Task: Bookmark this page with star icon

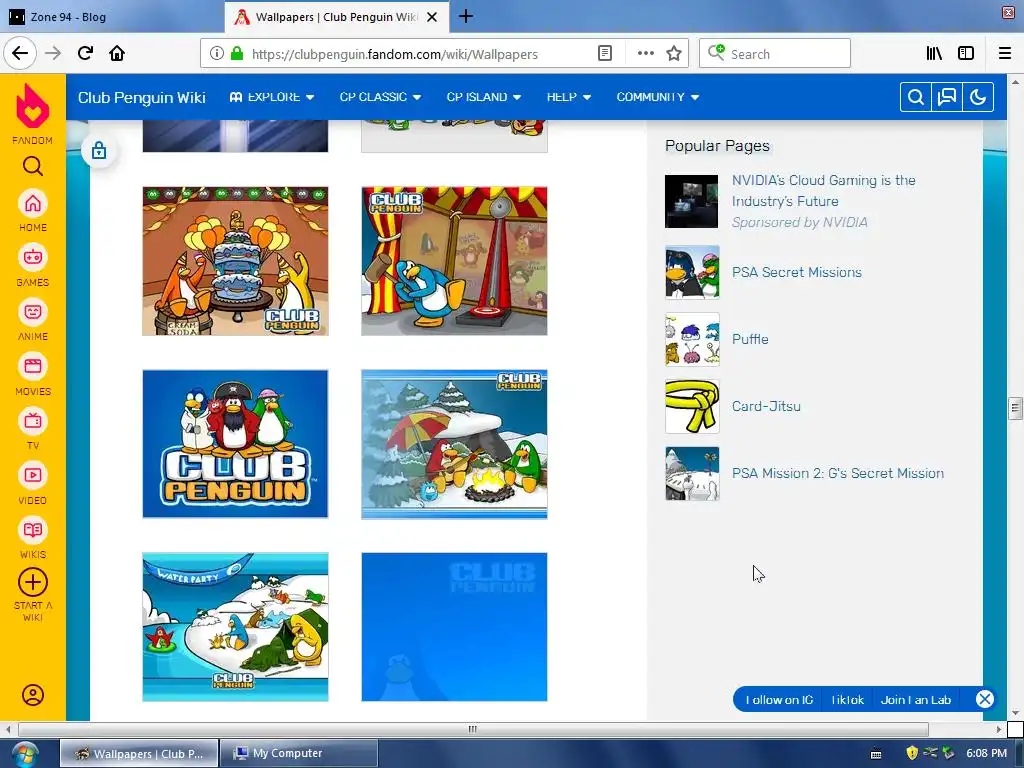Action: tap(674, 54)
